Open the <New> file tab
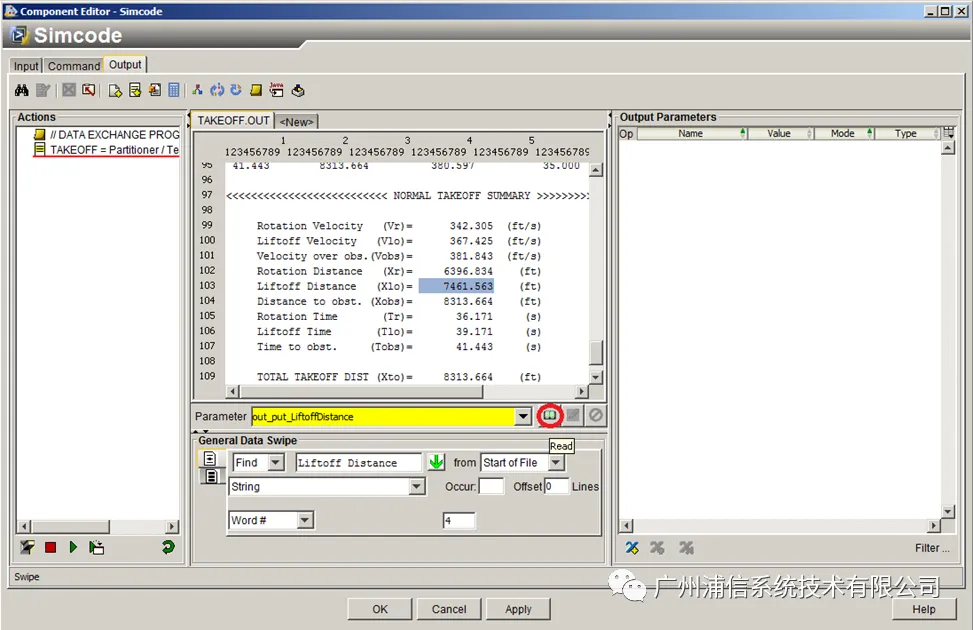Image resolution: width=973 pixels, height=630 pixels. (x=297, y=122)
